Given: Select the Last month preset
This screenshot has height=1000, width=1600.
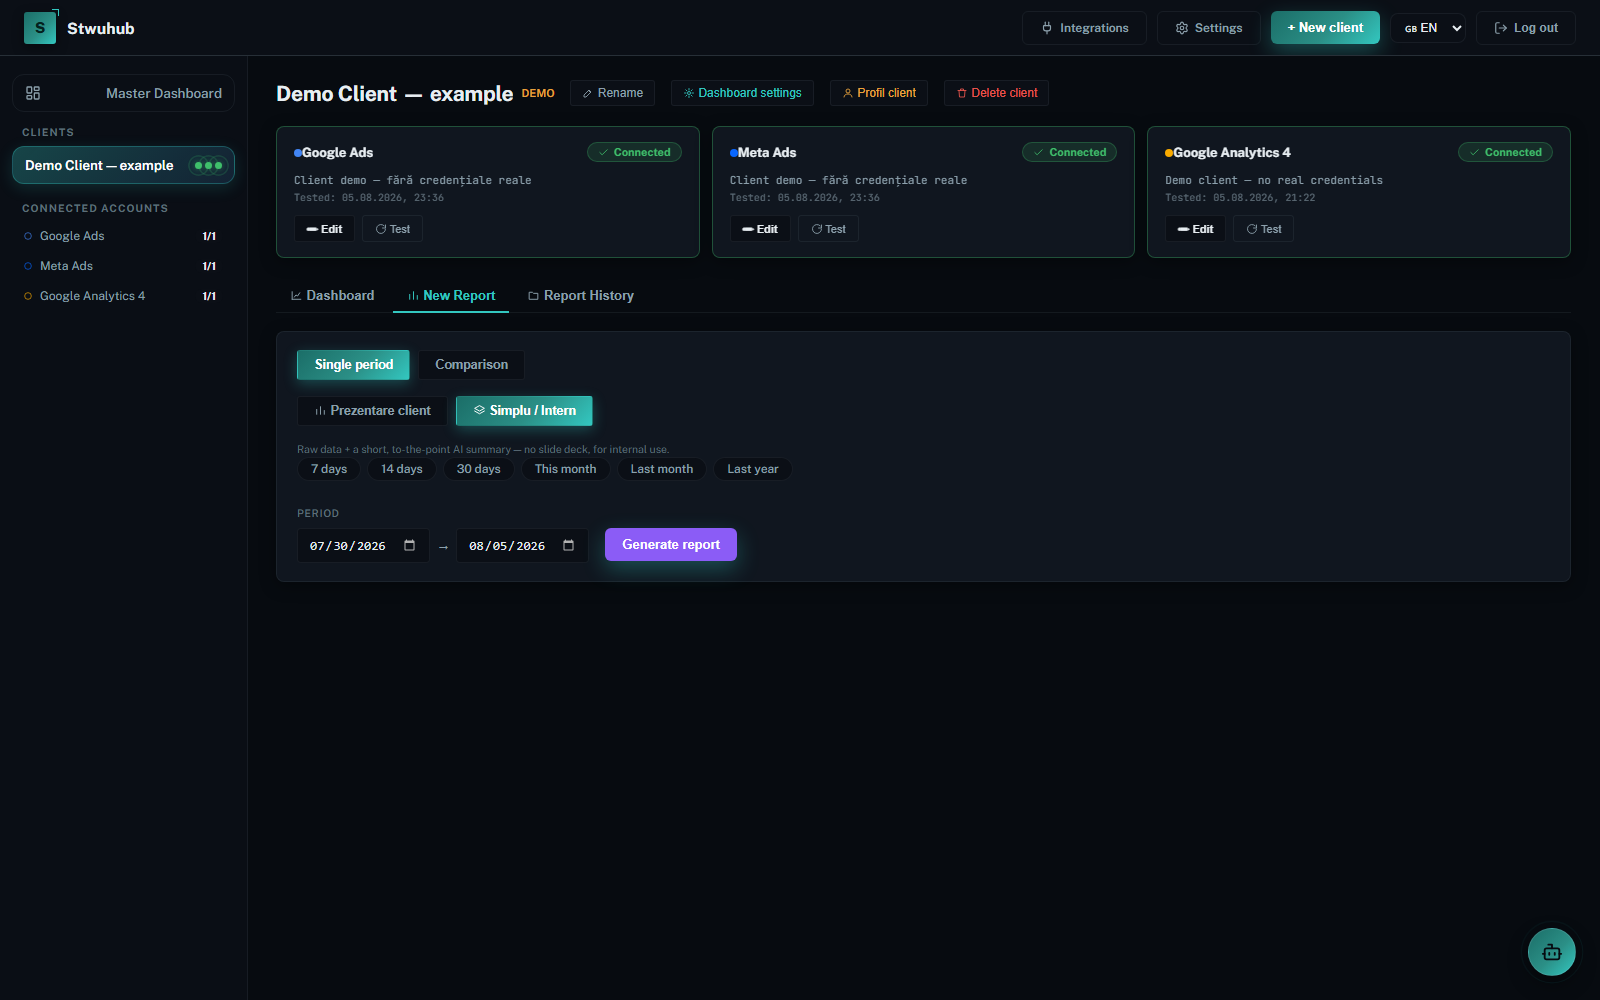Looking at the screenshot, I should pos(661,469).
